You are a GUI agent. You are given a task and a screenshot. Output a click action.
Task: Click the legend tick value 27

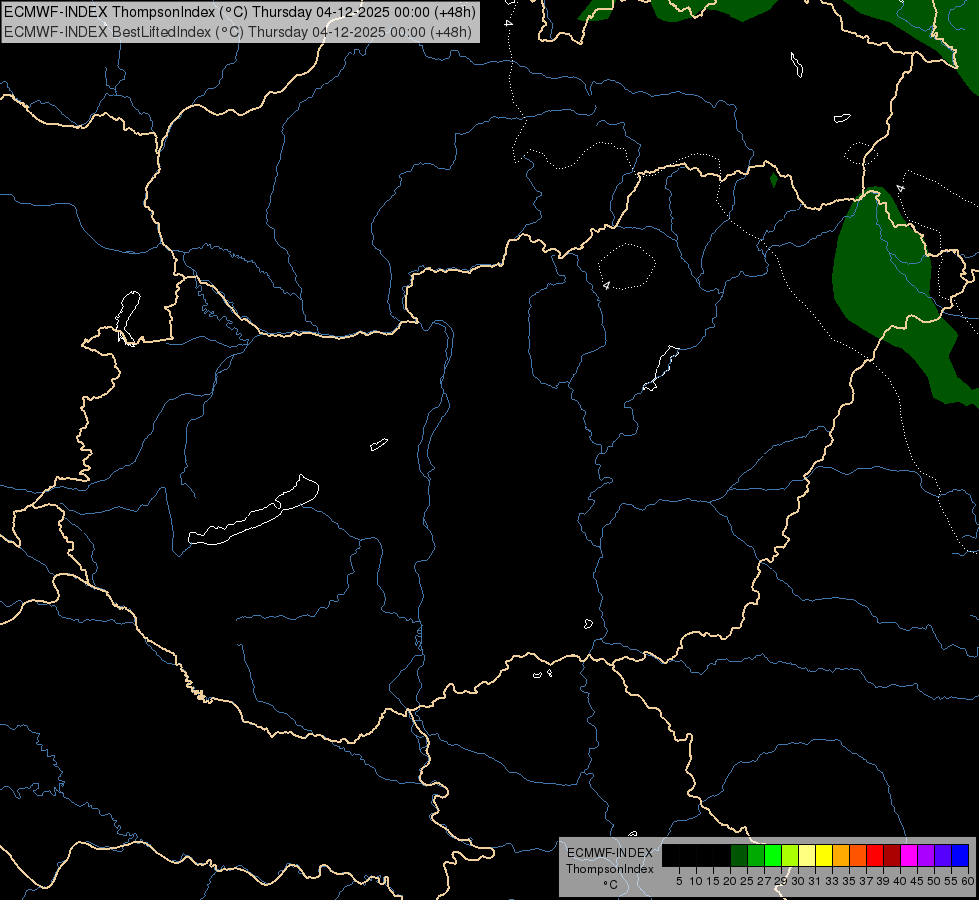(764, 881)
